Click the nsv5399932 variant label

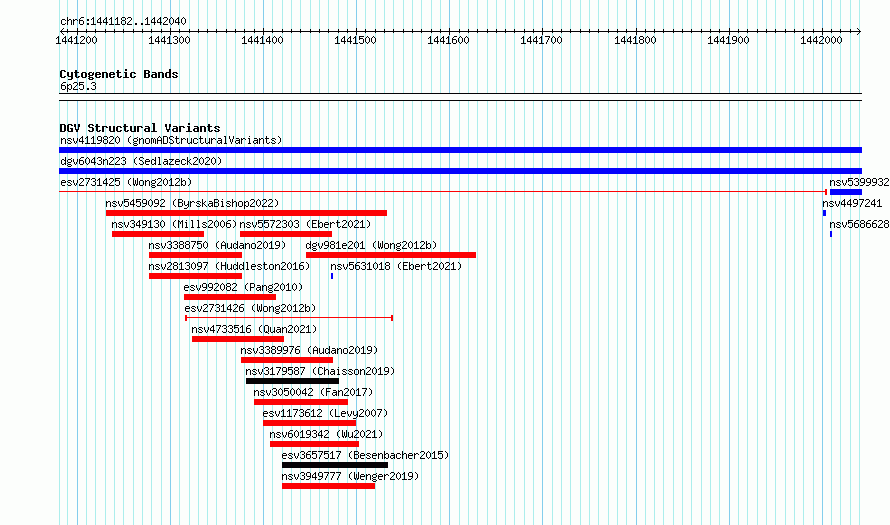click(x=859, y=182)
